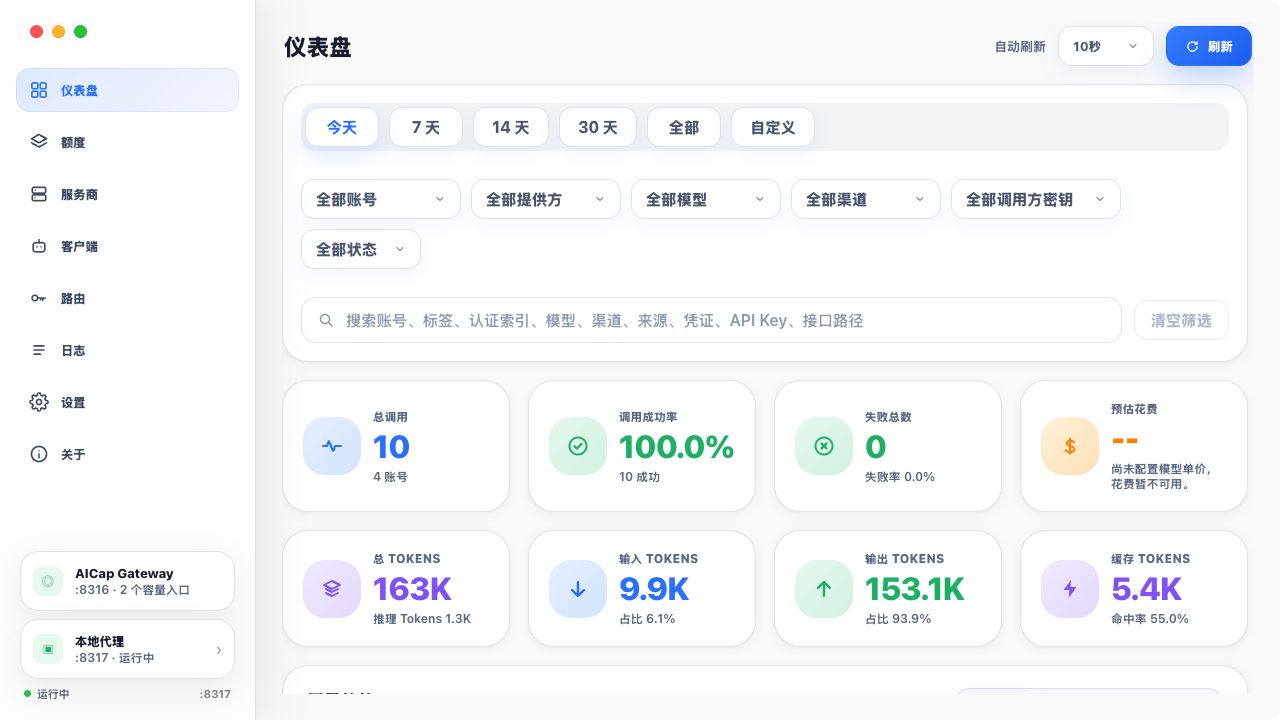Image resolution: width=1280 pixels, height=720 pixels.
Task: Click the up-arrow icon on 输出 TOKENS card
Action: point(824,589)
